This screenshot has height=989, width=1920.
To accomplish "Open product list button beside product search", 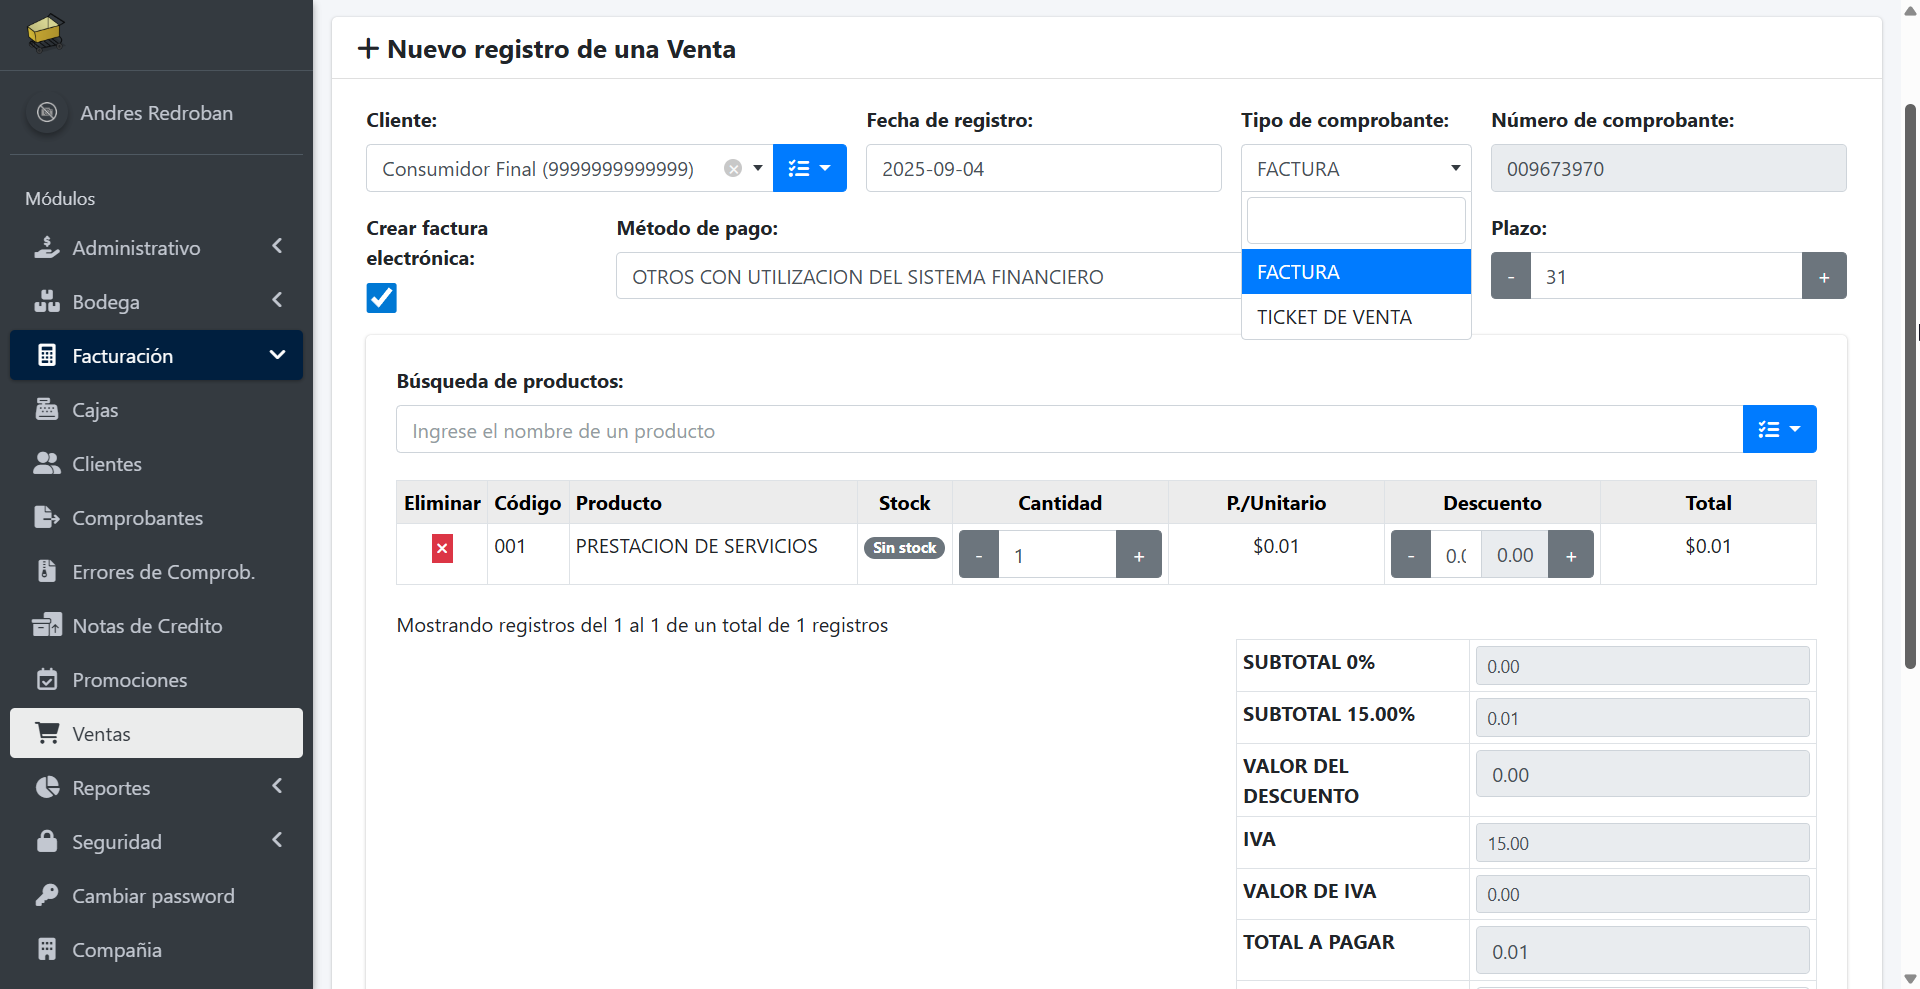I will click(1779, 429).
